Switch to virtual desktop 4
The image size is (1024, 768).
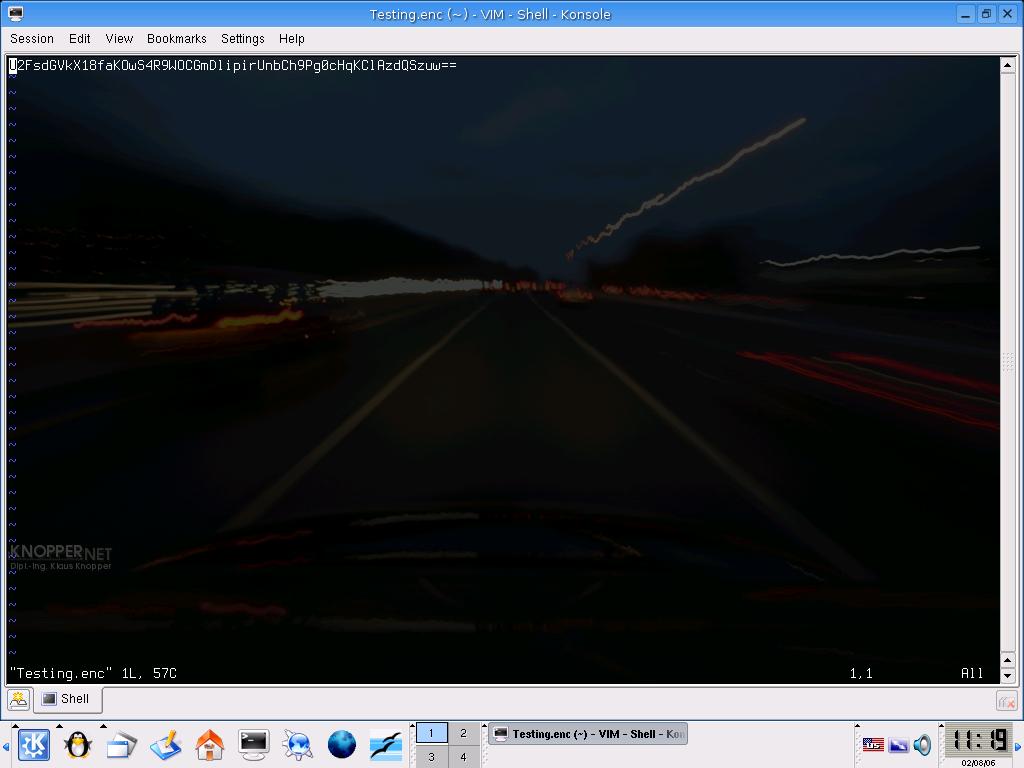pos(463,757)
